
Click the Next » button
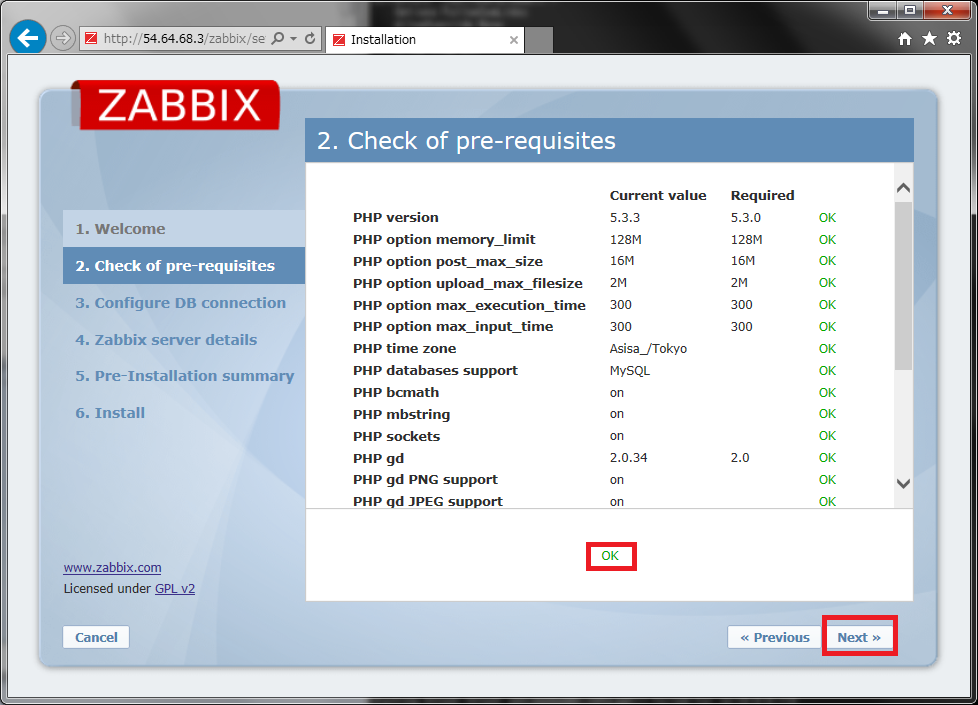click(859, 637)
